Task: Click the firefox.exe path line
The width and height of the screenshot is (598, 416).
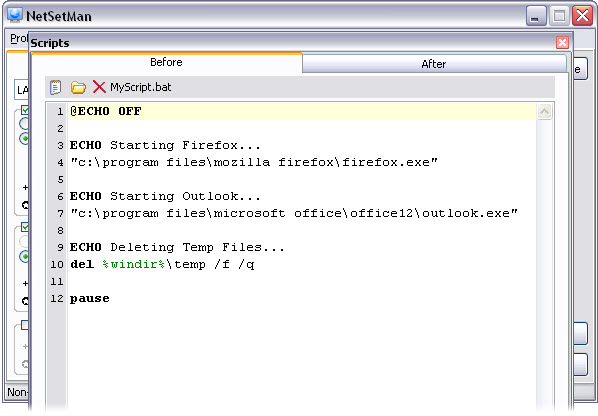Action: point(254,162)
